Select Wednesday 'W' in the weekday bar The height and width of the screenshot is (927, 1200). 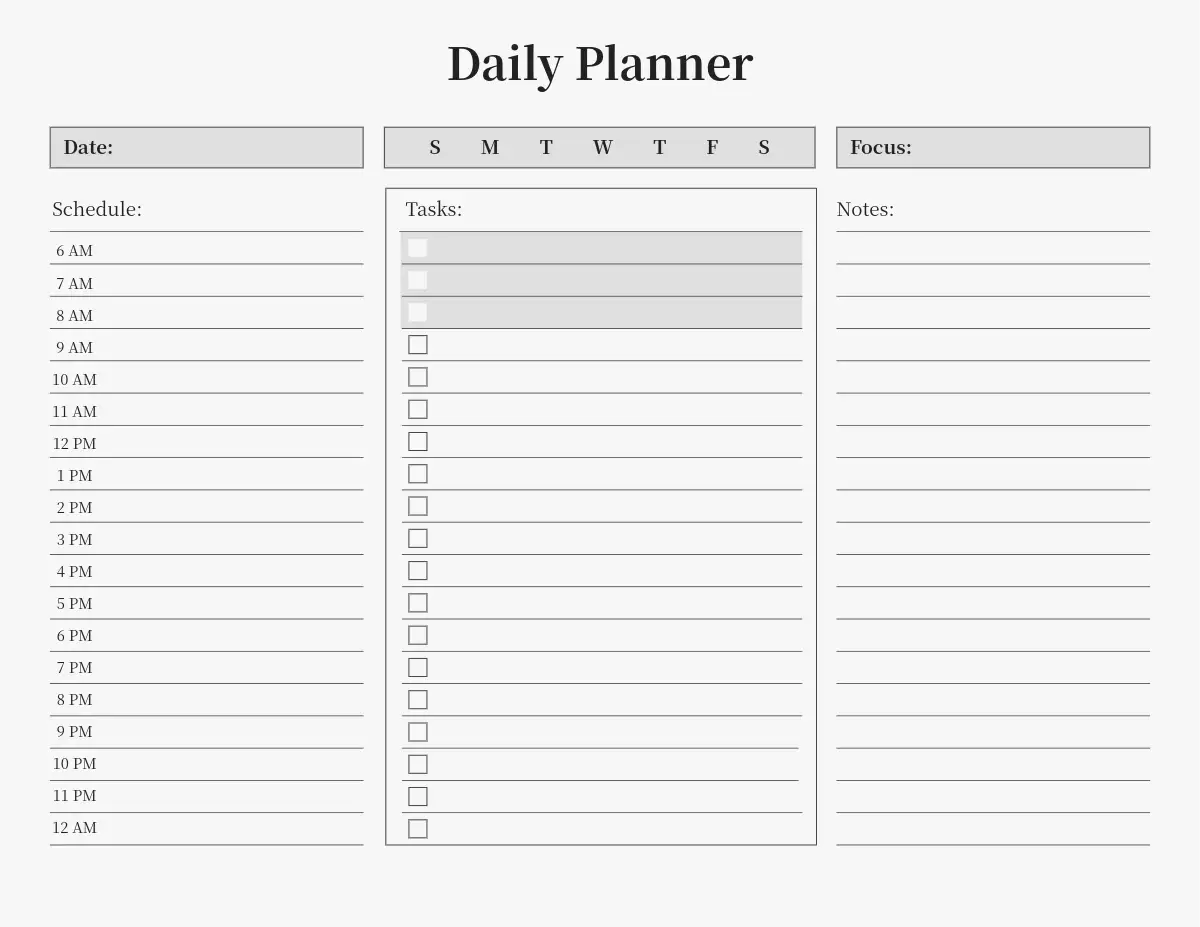(602, 147)
